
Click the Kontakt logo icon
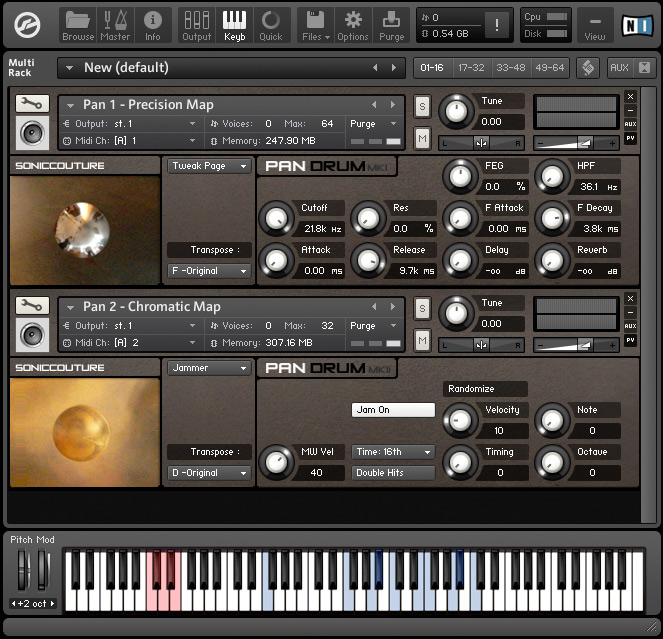click(27, 25)
